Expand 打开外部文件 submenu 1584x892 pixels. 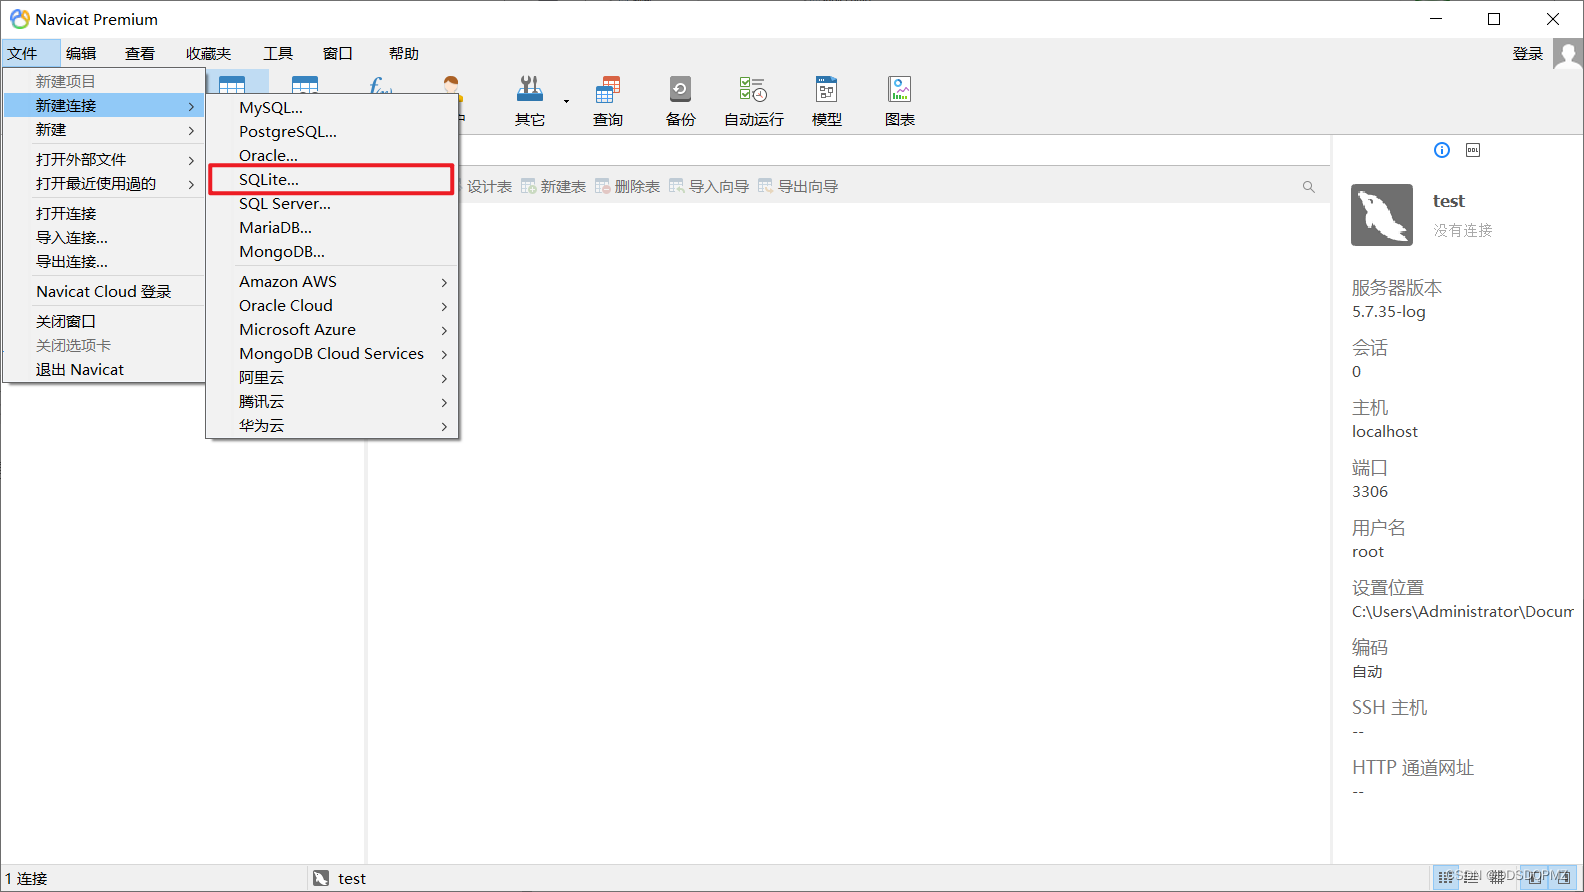(104, 160)
